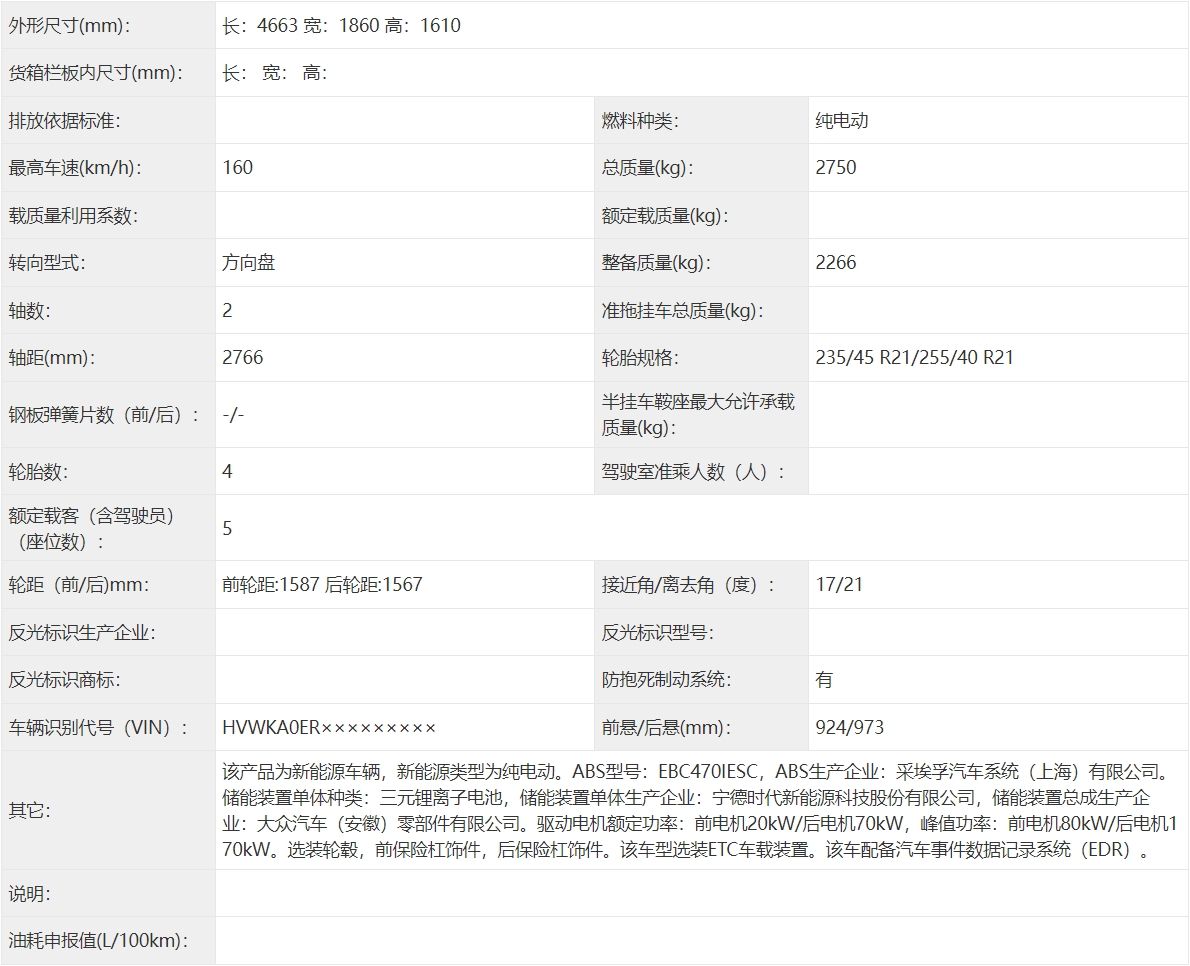Screen dimensions: 1190x966
Task: Select axle count value 2
Action: point(227,310)
